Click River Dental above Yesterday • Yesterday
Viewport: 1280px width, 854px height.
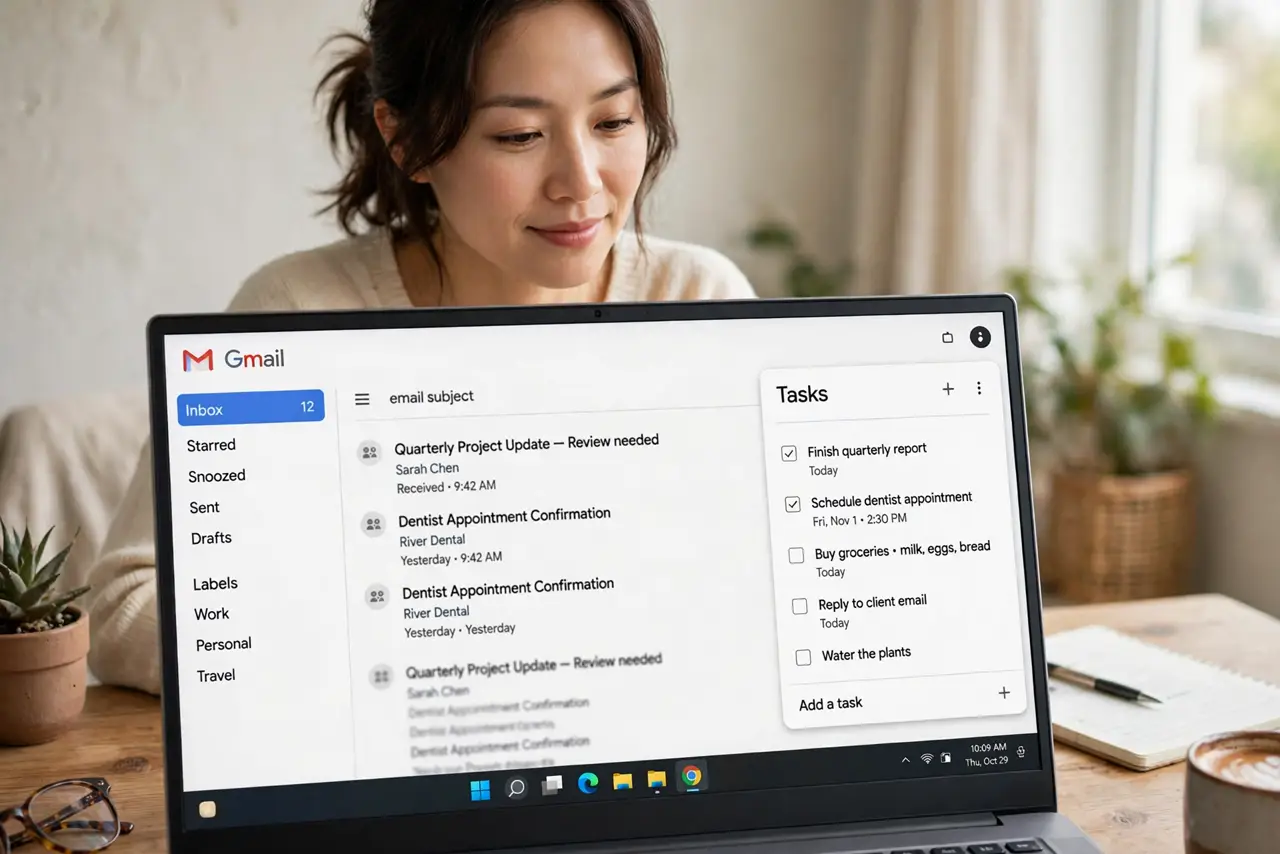436,612
